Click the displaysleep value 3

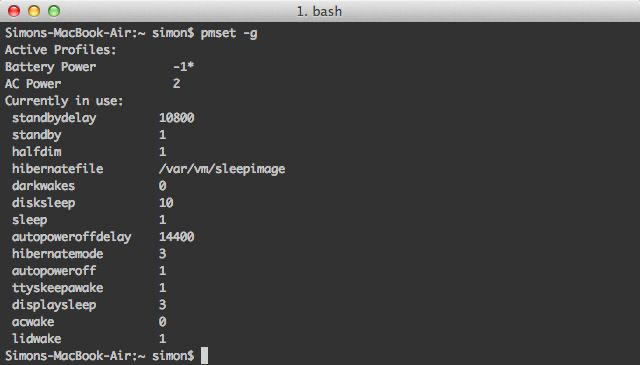[x=162, y=305]
